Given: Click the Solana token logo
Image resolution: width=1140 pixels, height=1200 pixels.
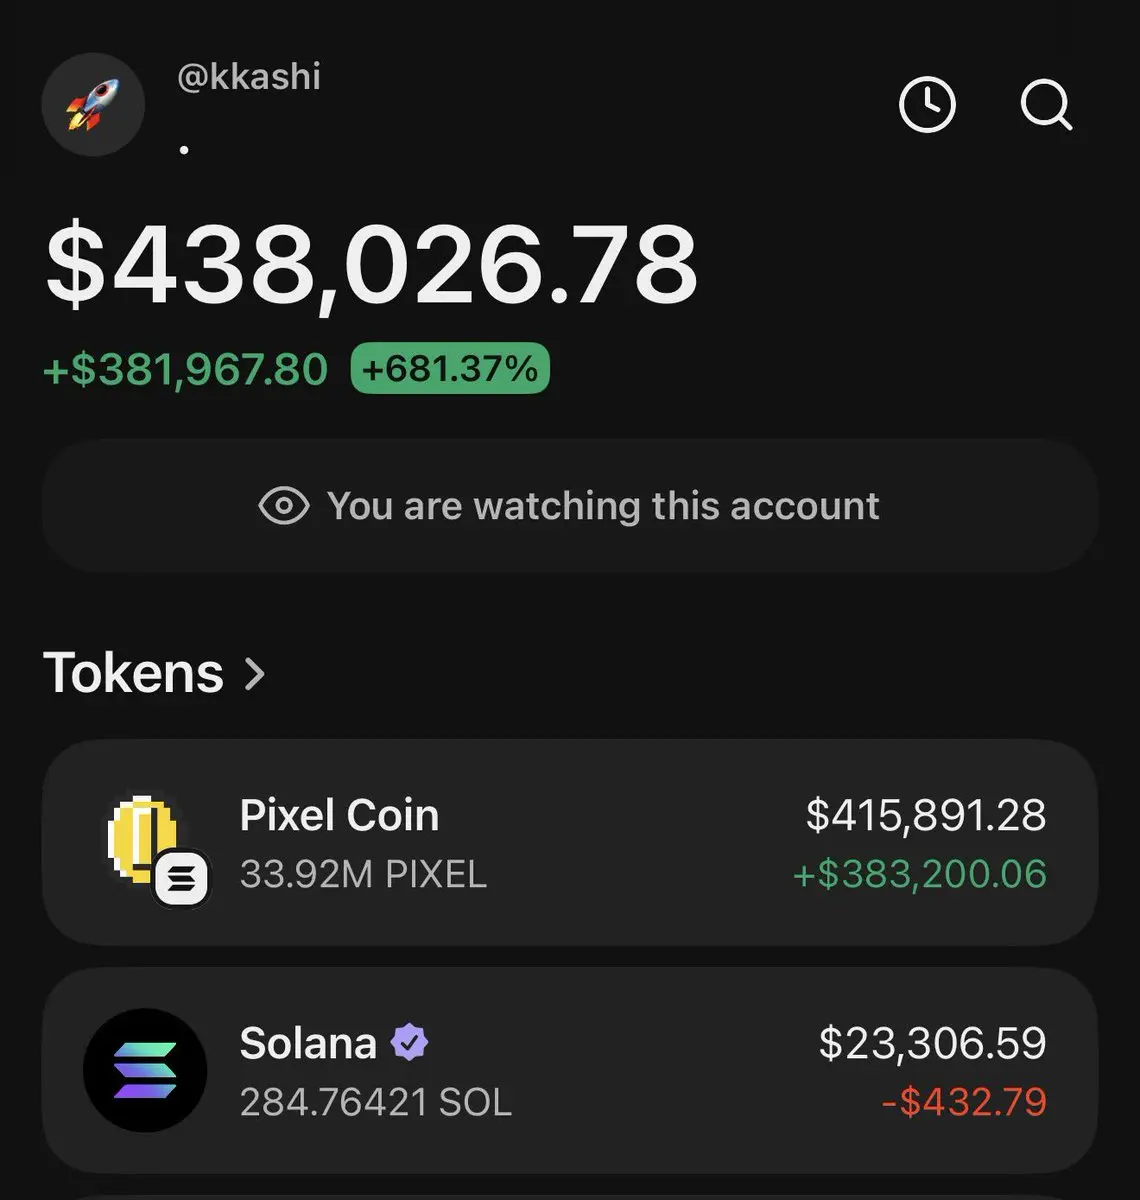Looking at the screenshot, I should coord(145,1070).
